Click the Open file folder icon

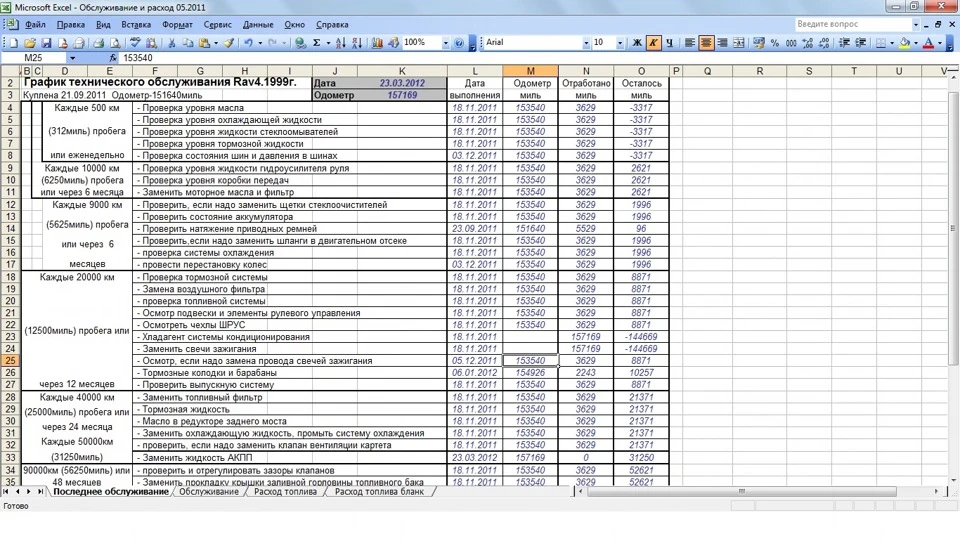29,43
